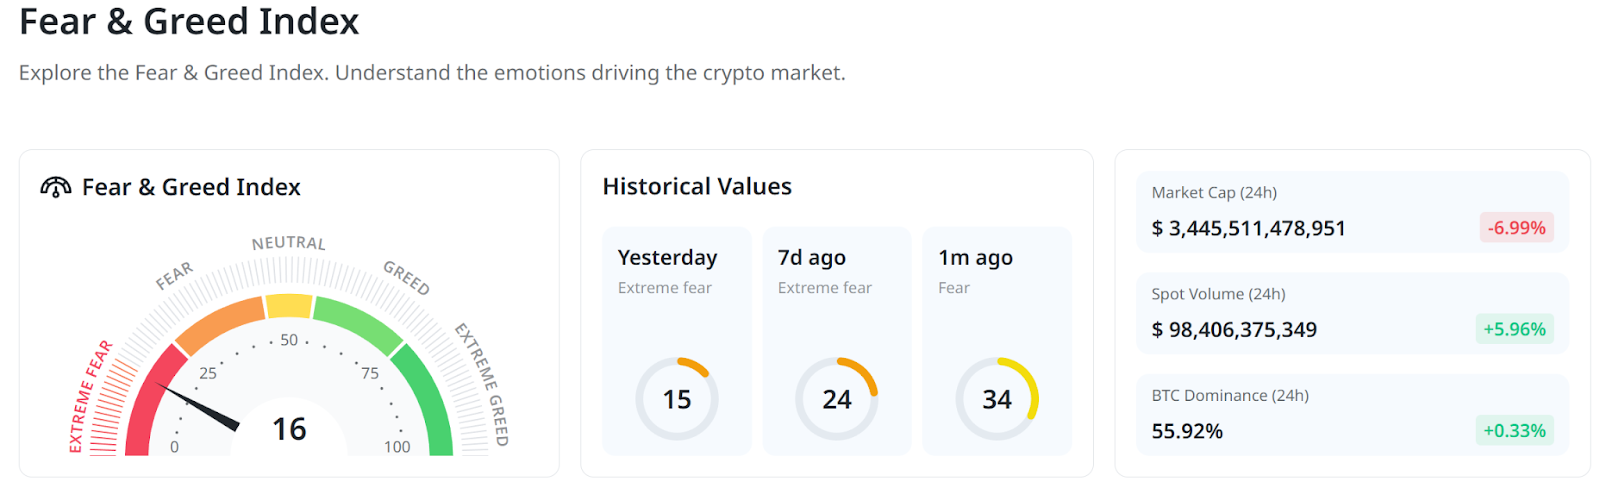The image size is (1600, 487).
Task: Select the 1m ago historical value heading
Action: click(x=975, y=258)
